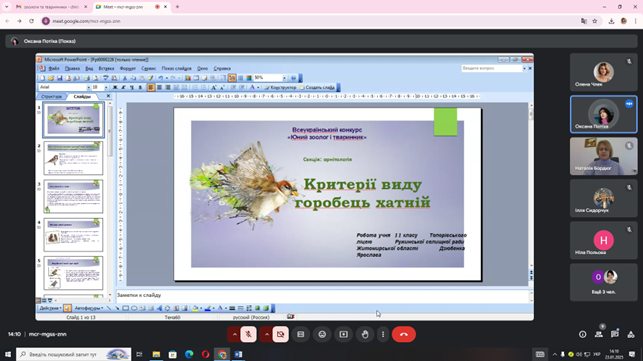Open the Показ слайдов menu

coord(176,69)
